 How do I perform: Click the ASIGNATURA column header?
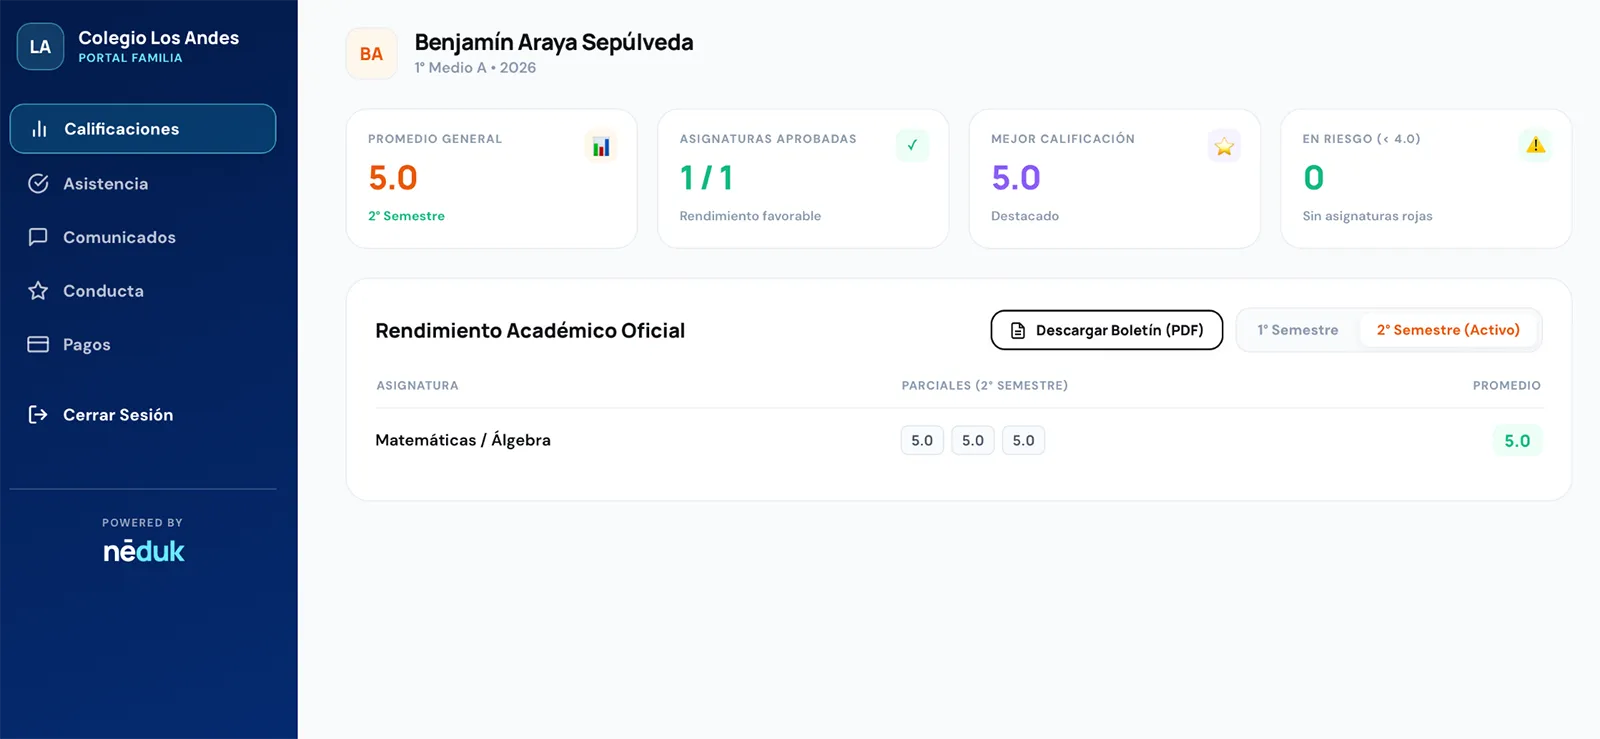pyautogui.click(x=417, y=386)
